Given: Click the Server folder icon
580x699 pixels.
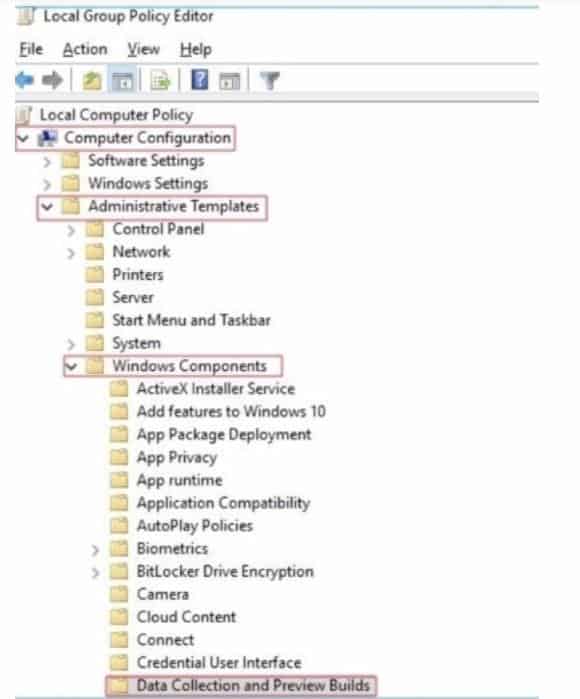Looking at the screenshot, I should pyautogui.click(x=95, y=297).
